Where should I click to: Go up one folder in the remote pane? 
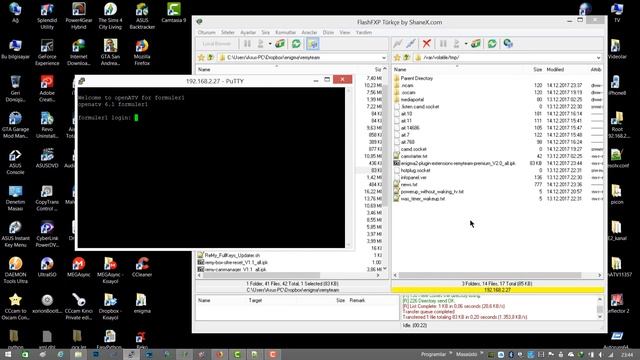(x=406, y=58)
